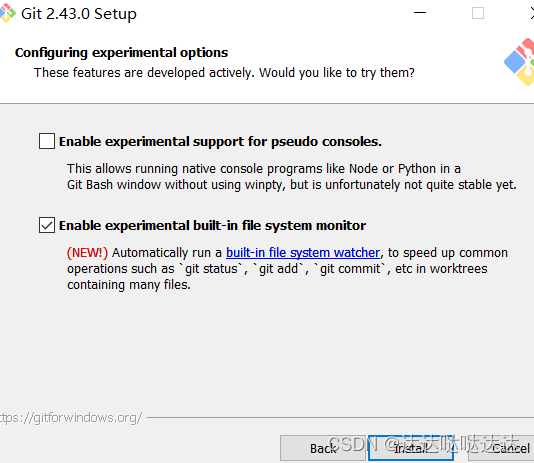Close the Git Setup window

tap(532, 13)
